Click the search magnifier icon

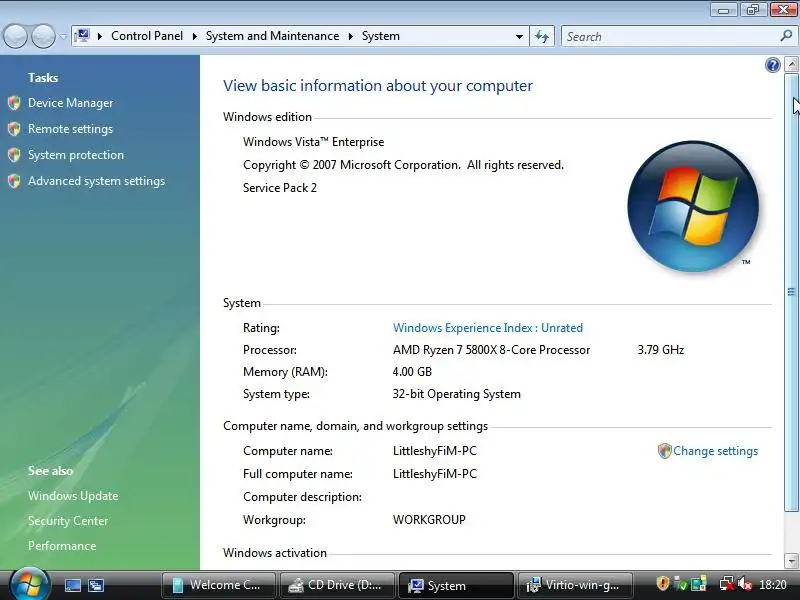pyautogui.click(x=786, y=36)
